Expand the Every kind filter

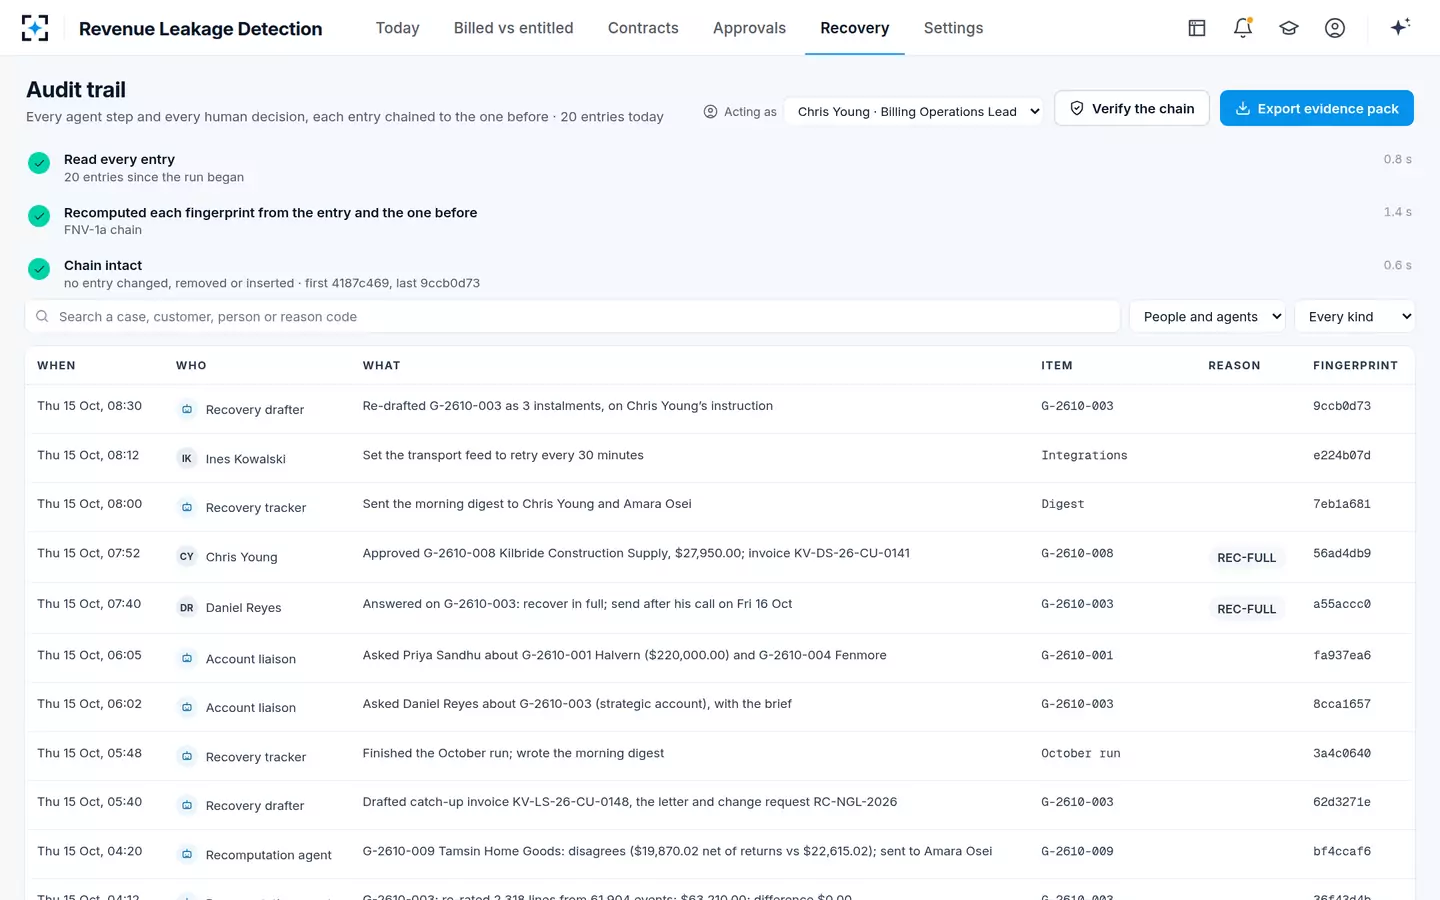(1354, 317)
